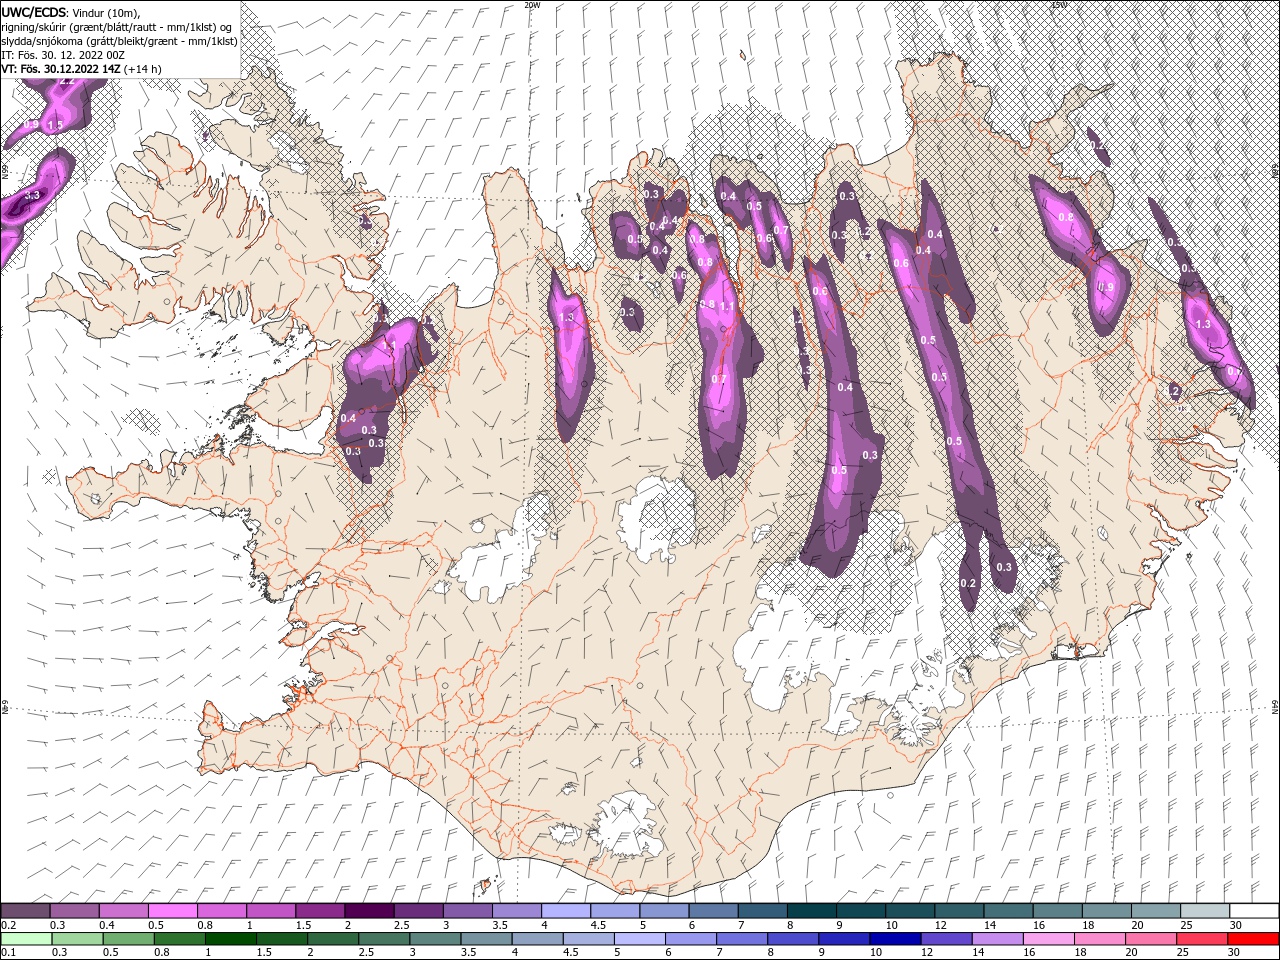1280x960 pixels.
Task: Click the snow scale label '3.5'
Action: [500, 925]
